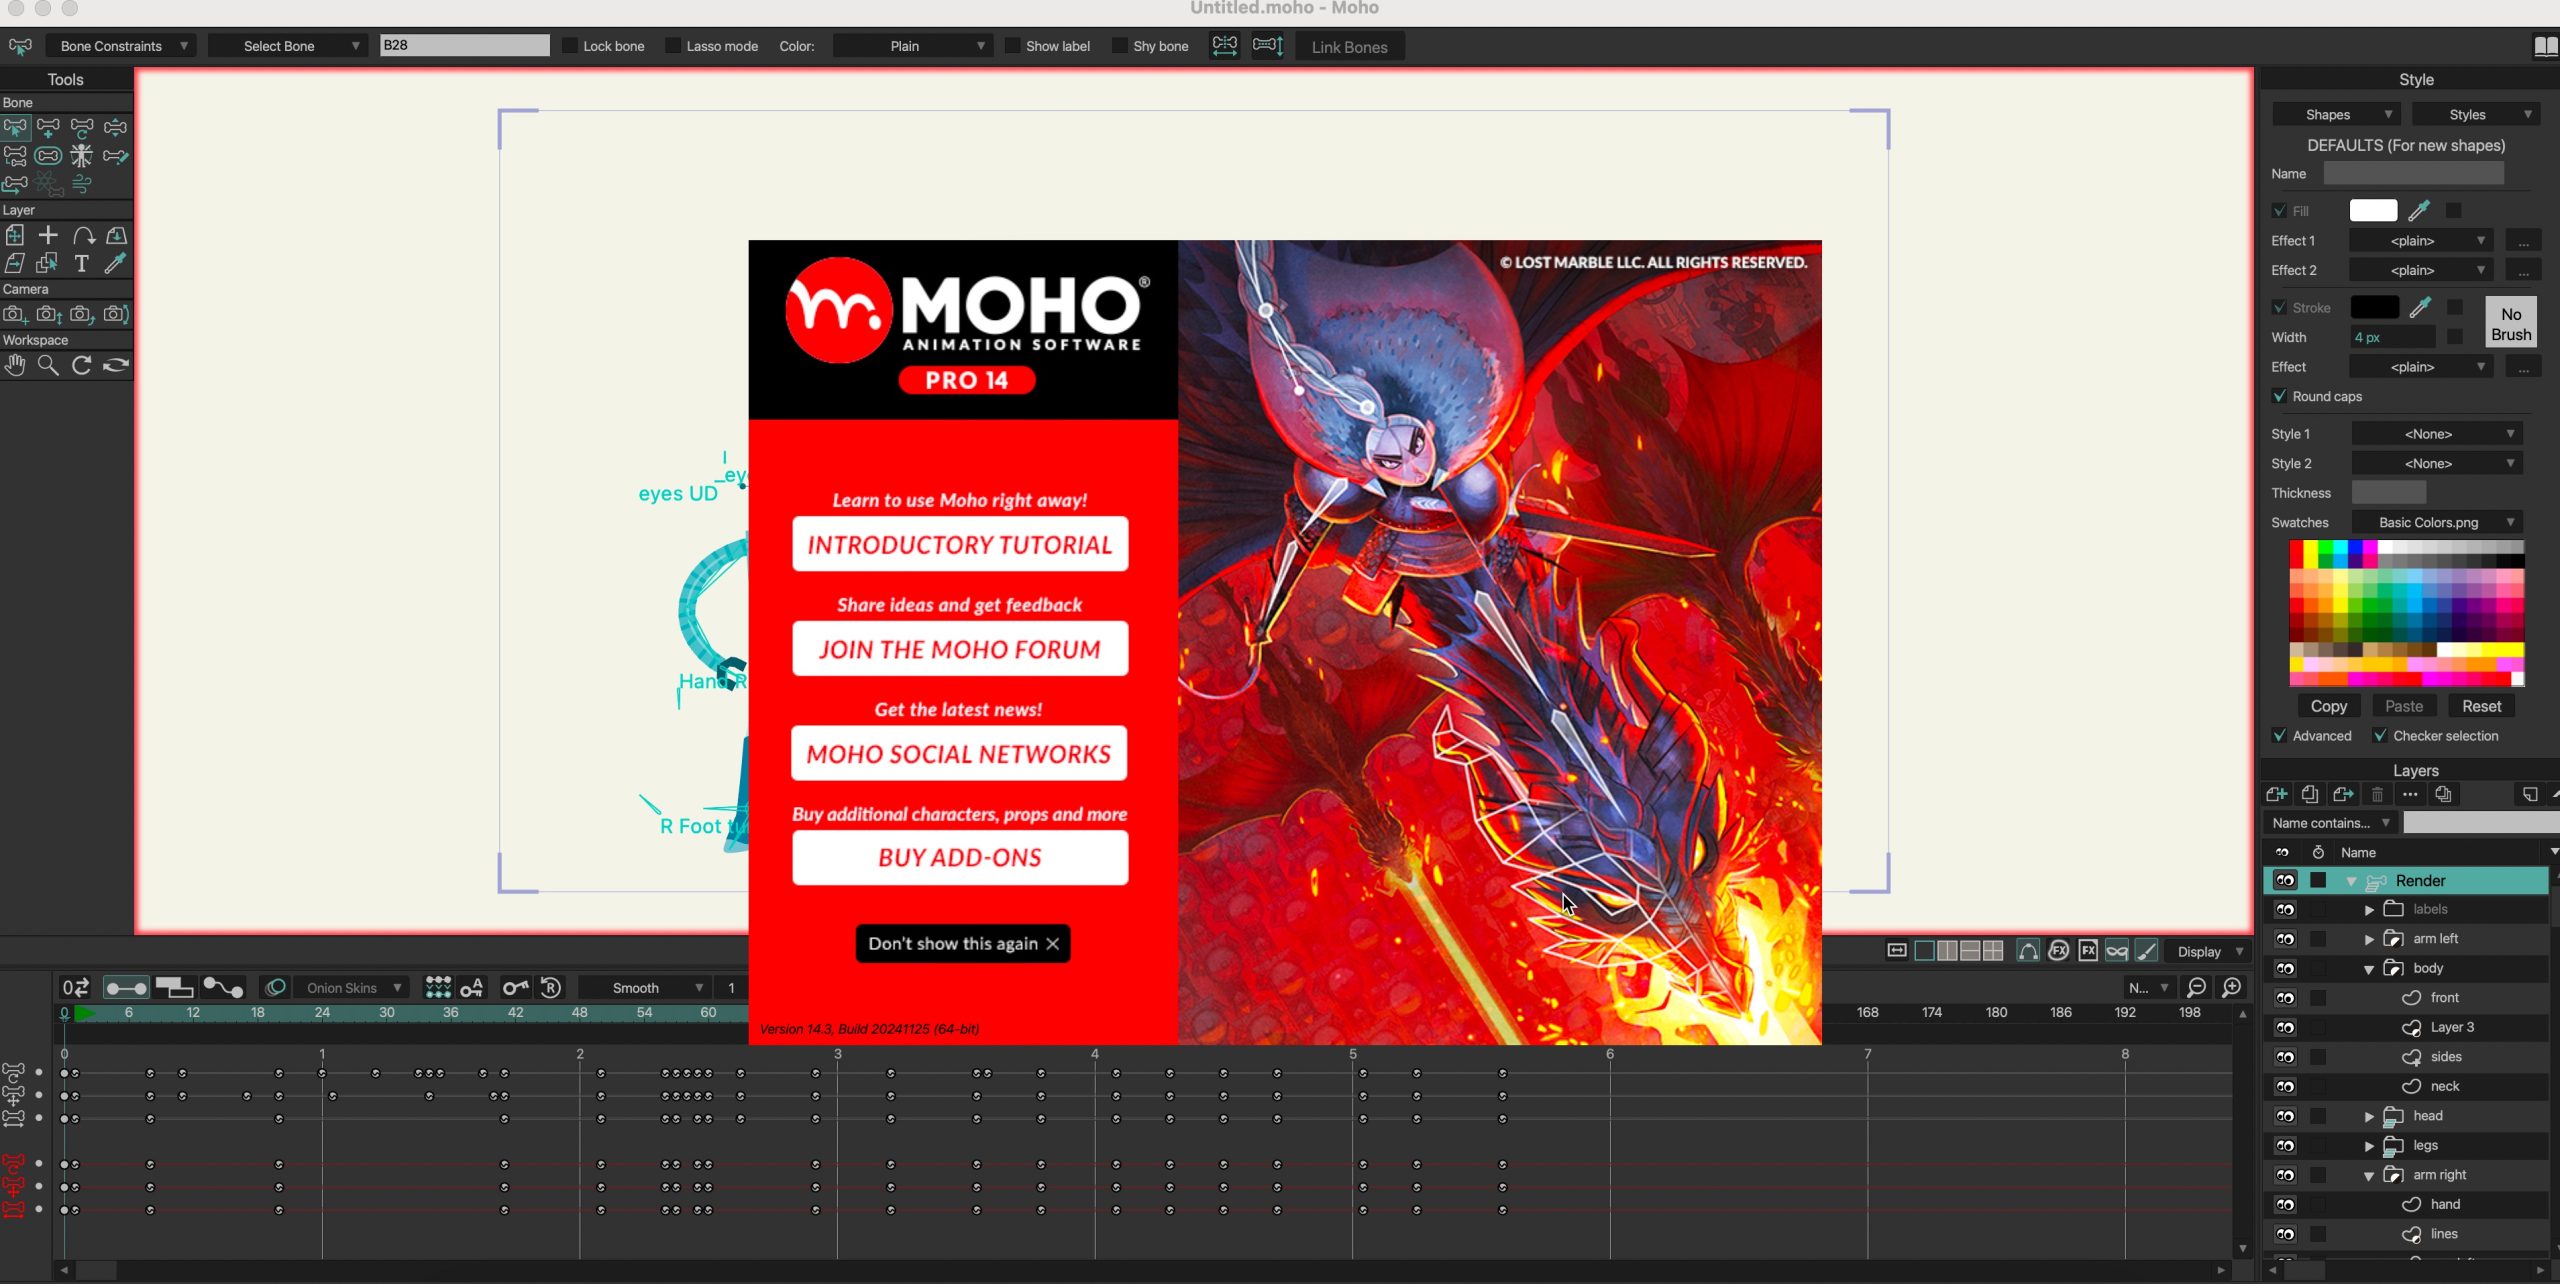2560x1284 pixels.
Task: Select the Rotate Workspace tool
Action: [82, 365]
